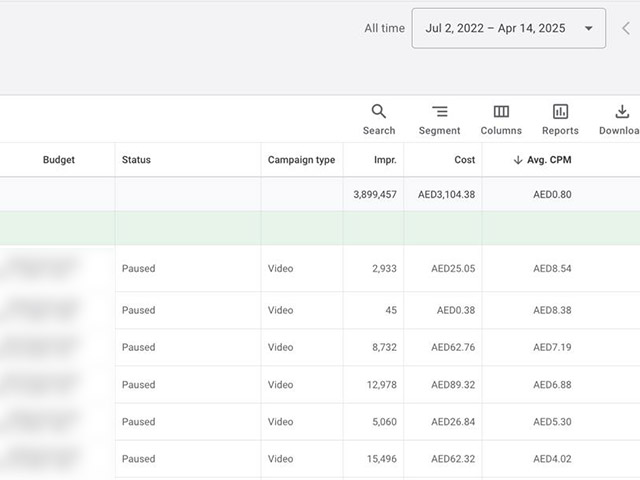Image resolution: width=640 pixels, height=480 pixels.
Task: Click Paused status in AED0.38 row
Action: pos(138,310)
